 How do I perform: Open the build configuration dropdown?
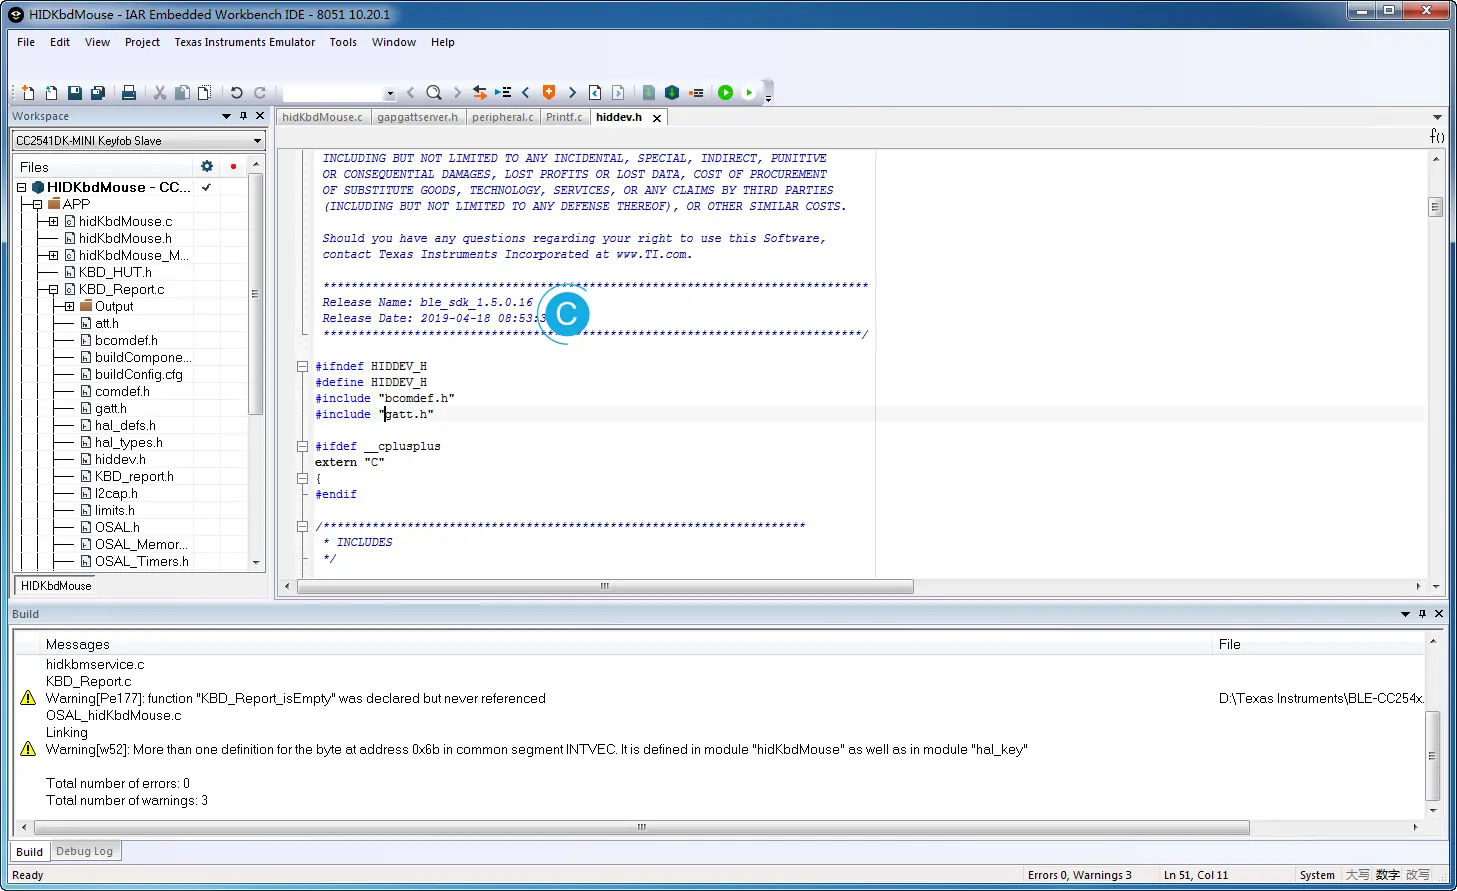[x=257, y=141]
